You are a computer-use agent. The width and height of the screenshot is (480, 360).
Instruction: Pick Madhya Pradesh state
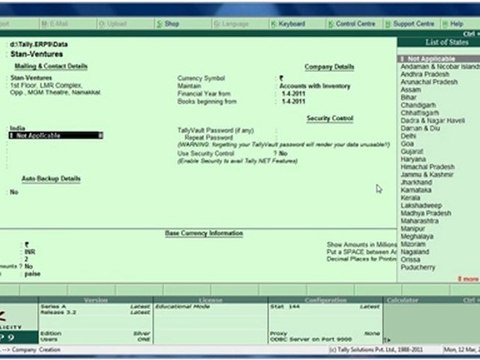point(426,213)
